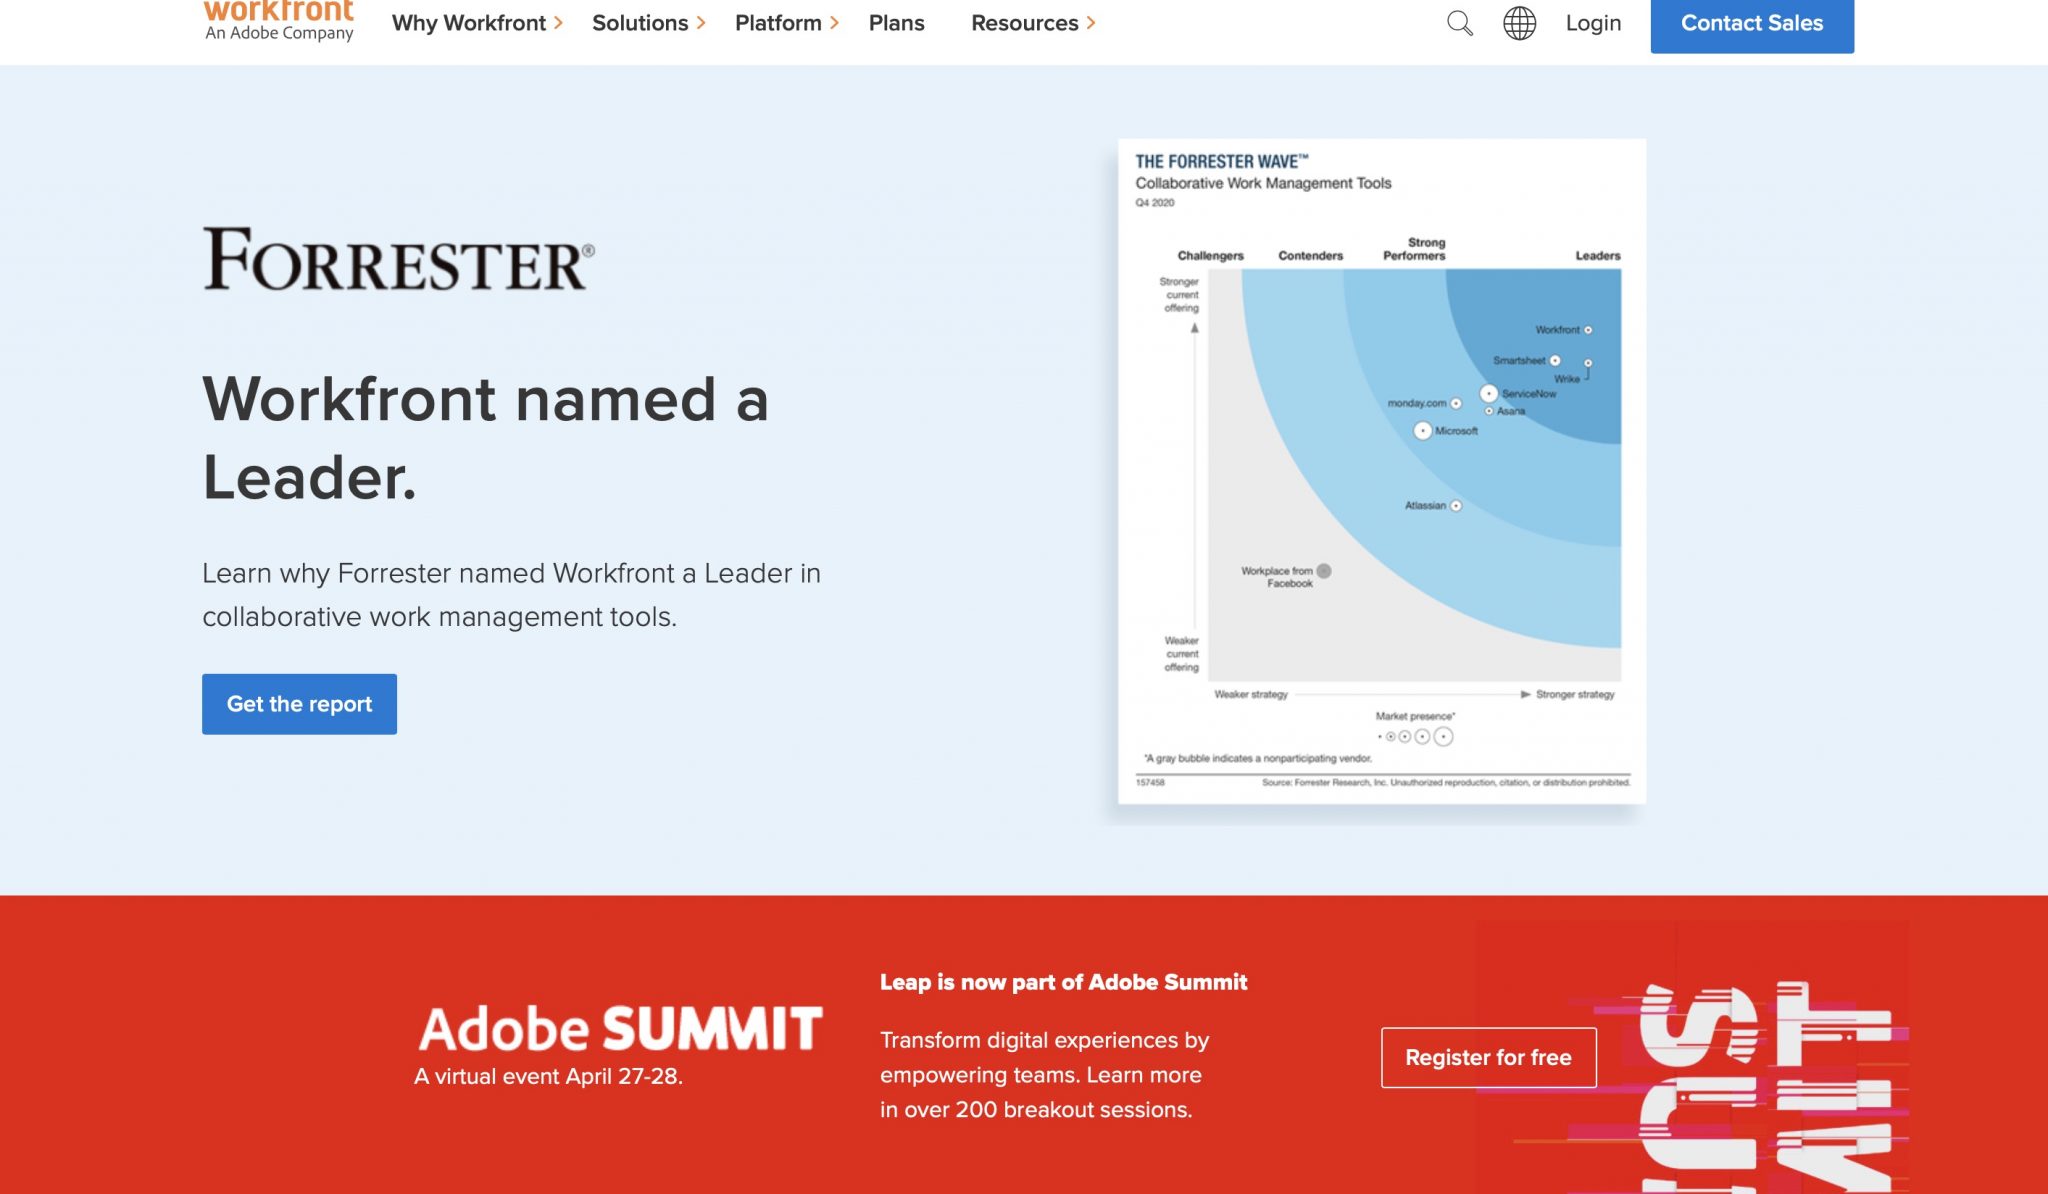2048x1194 pixels.
Task: Expand the Platform dropdown
Action: point(786,23)
